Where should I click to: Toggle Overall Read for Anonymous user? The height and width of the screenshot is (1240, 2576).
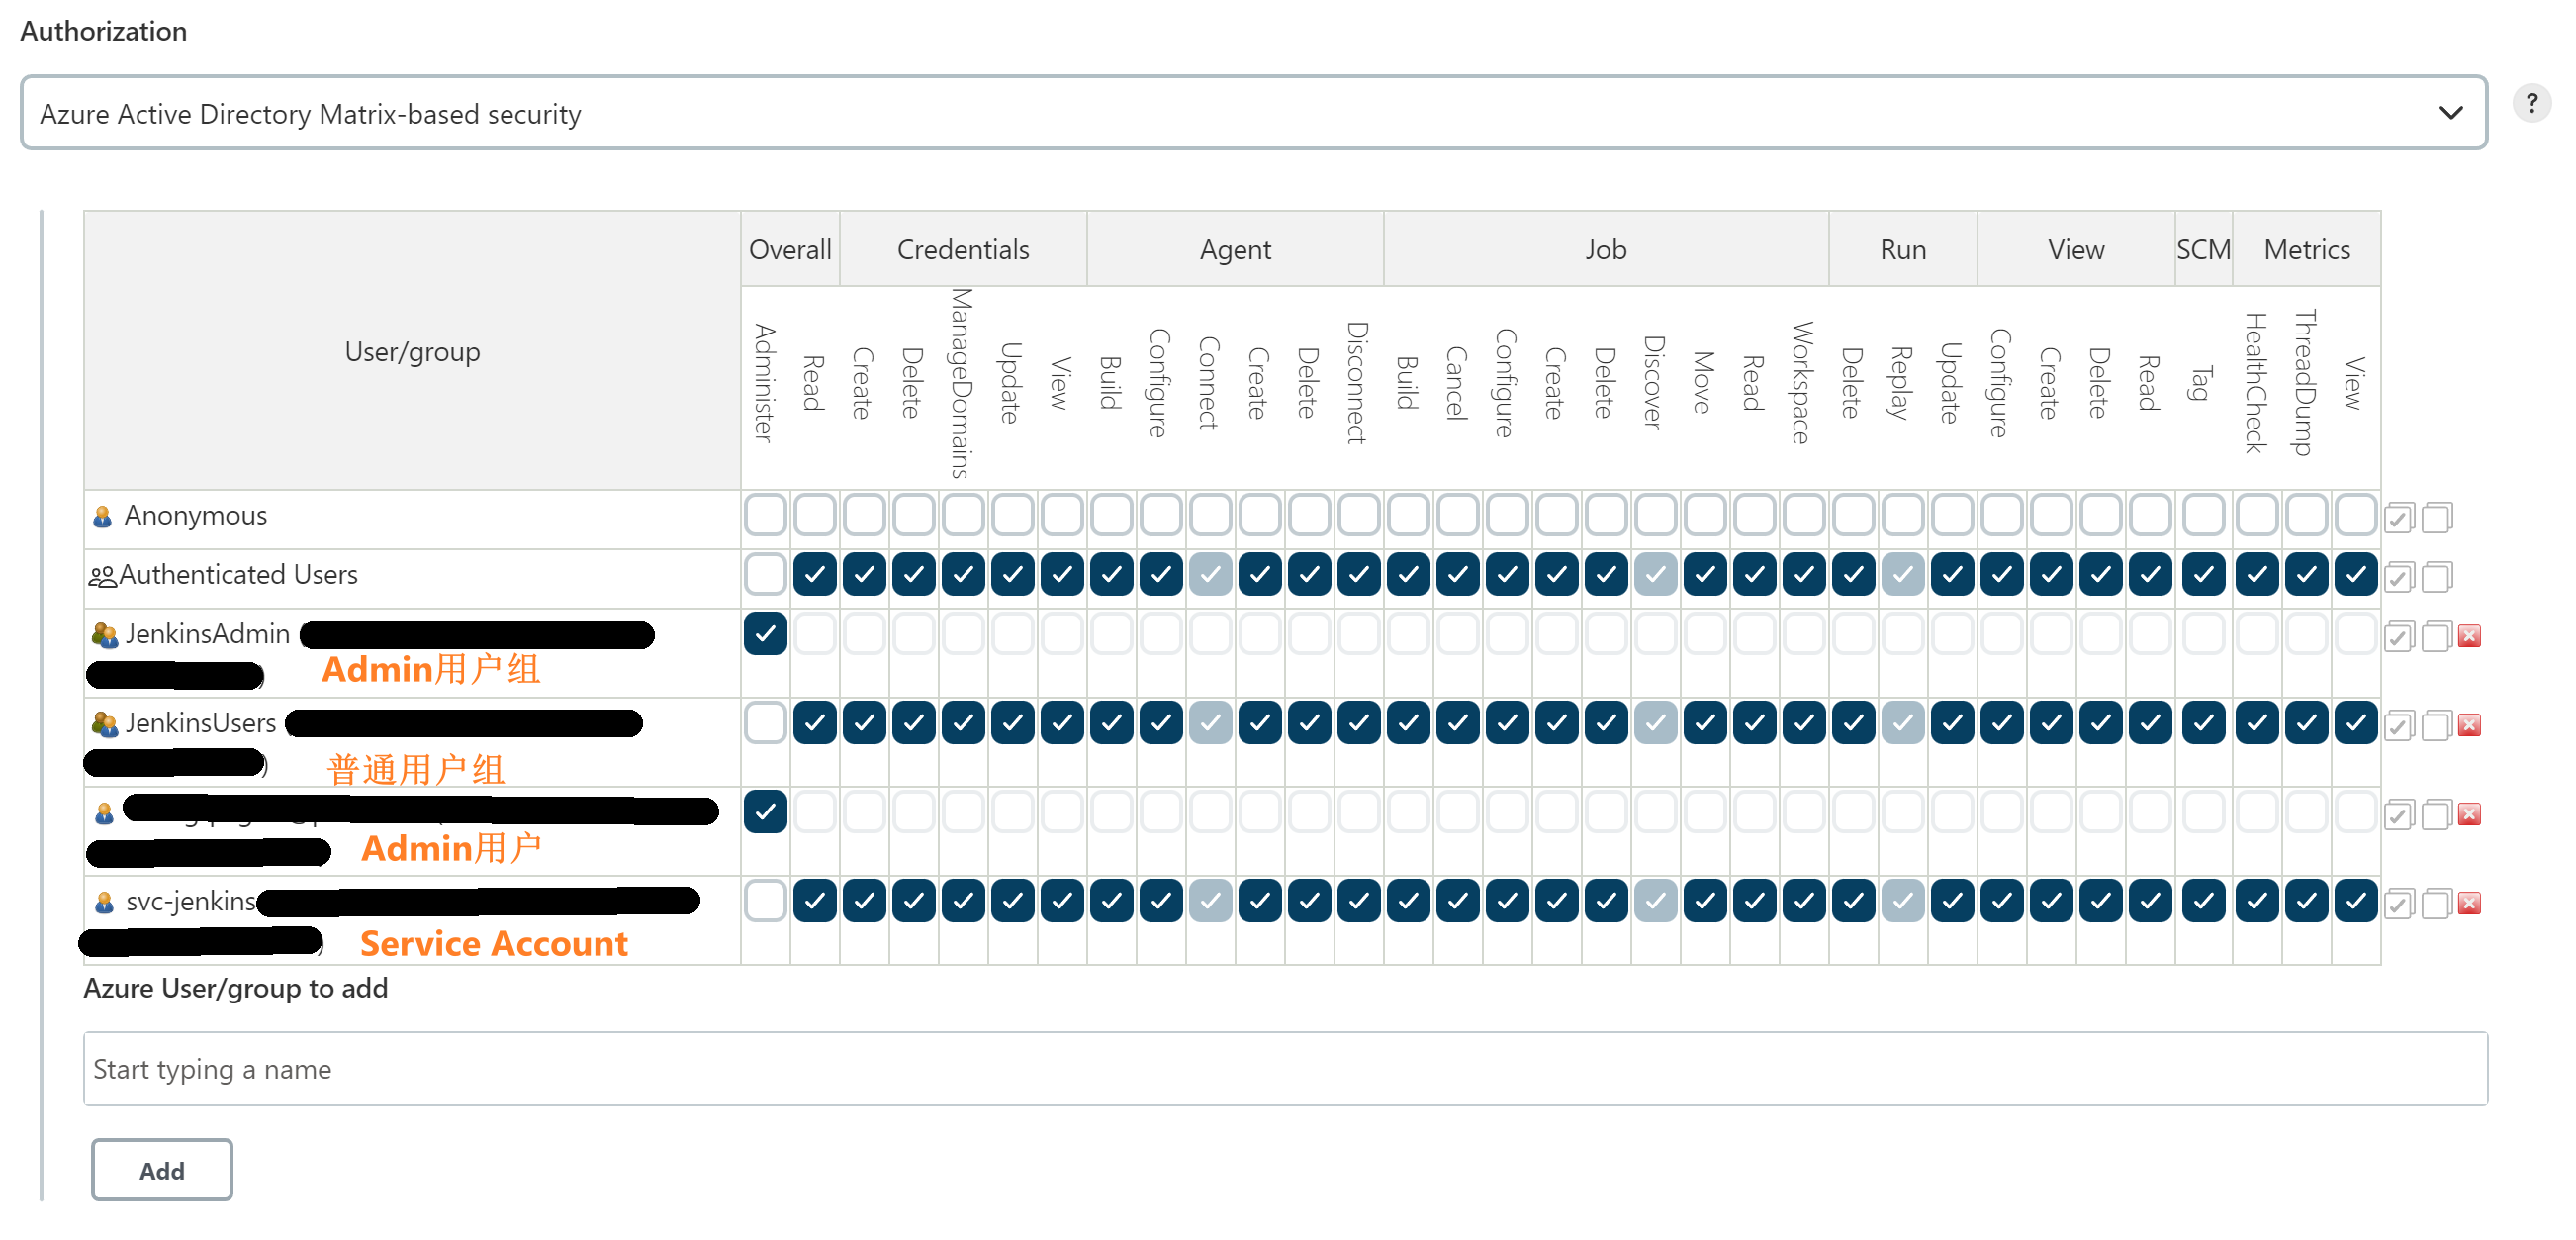point(815,515)
